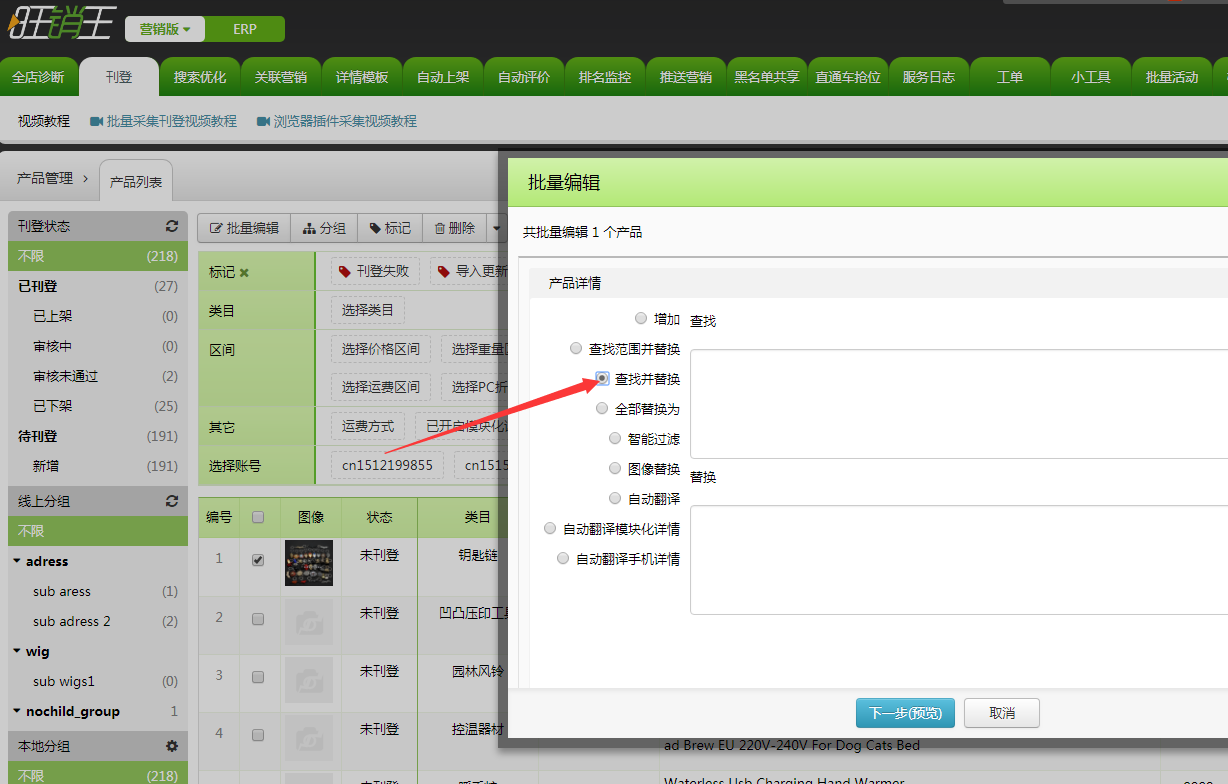Filter by 新增 status

click(97, 466)
